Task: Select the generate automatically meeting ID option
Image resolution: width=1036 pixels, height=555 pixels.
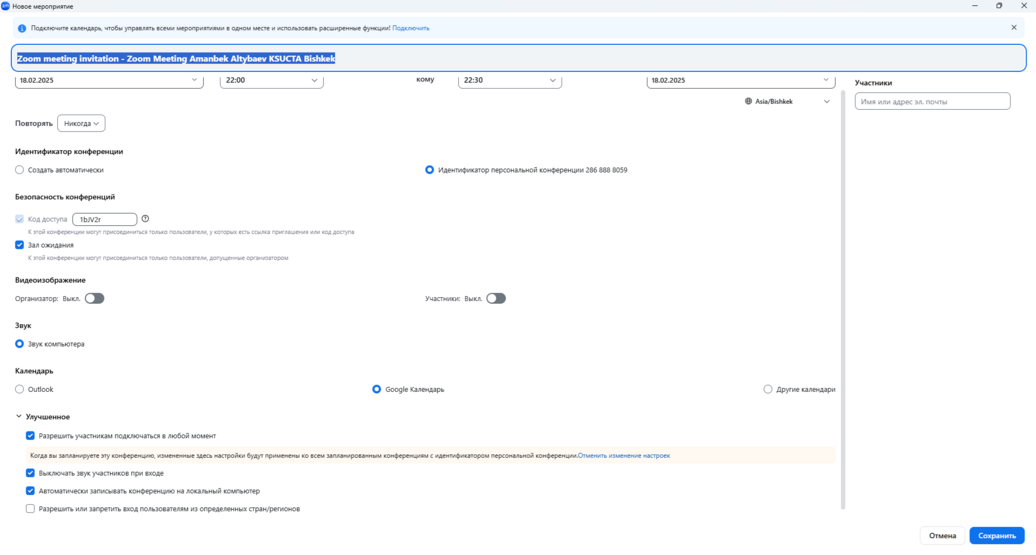Action: coord(20,170)
